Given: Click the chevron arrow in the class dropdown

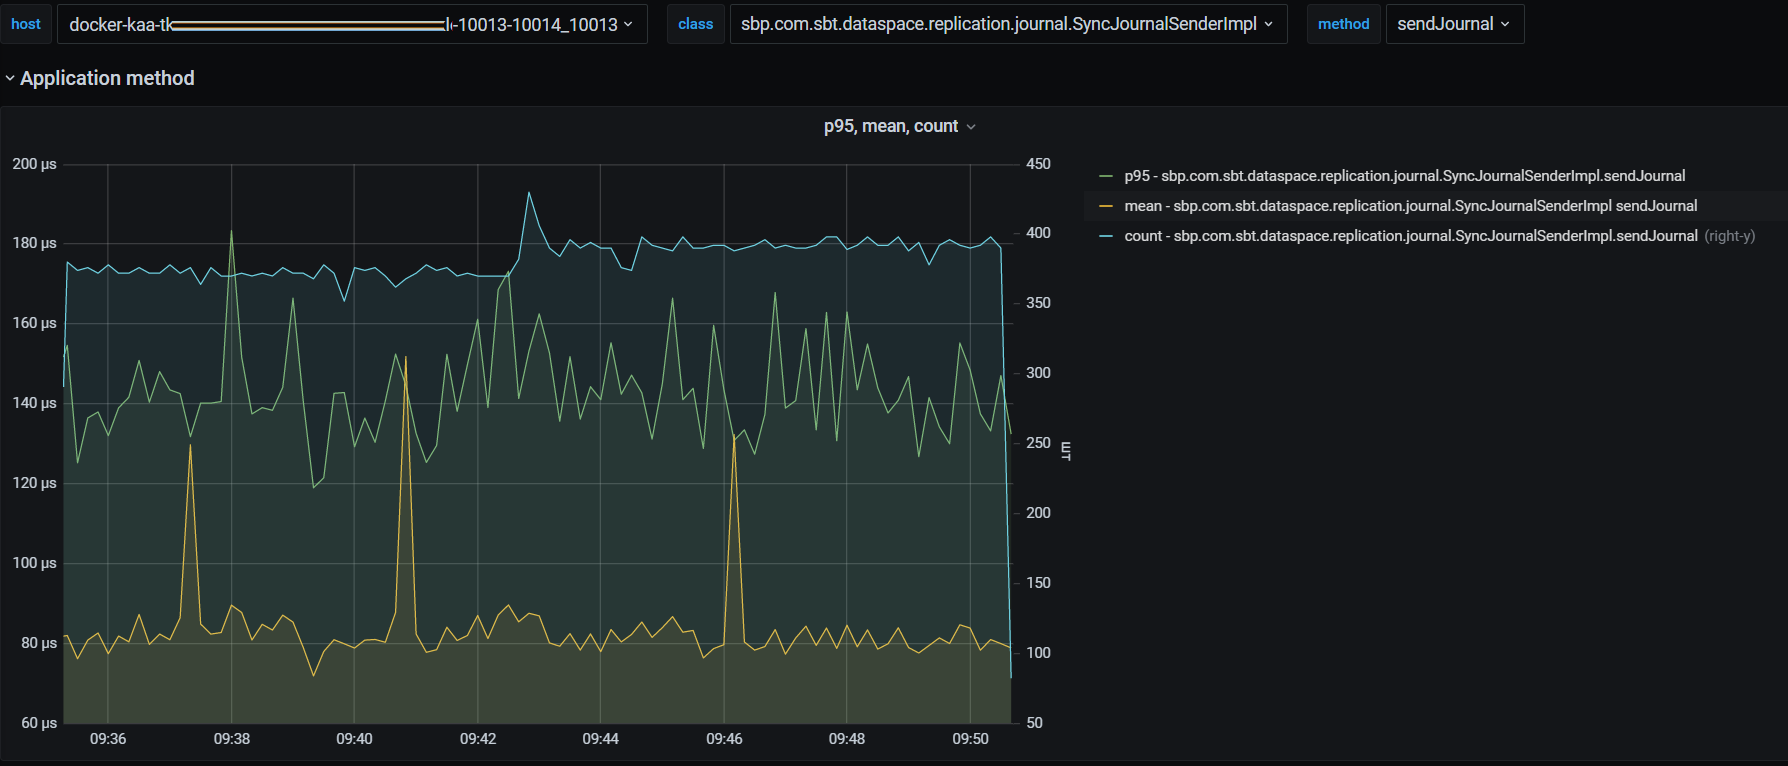Looking at the screenshot, I should 1269,24.
